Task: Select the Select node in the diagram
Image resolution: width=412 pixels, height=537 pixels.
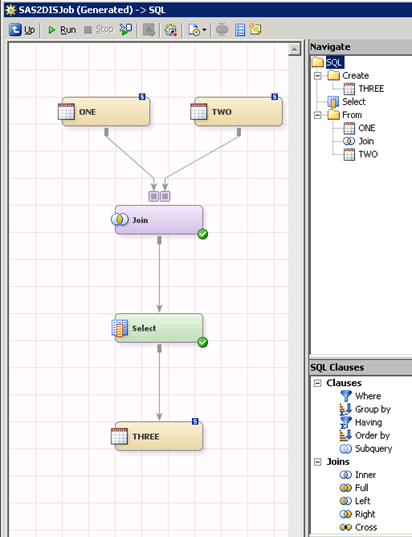Action: pos(159,328)
